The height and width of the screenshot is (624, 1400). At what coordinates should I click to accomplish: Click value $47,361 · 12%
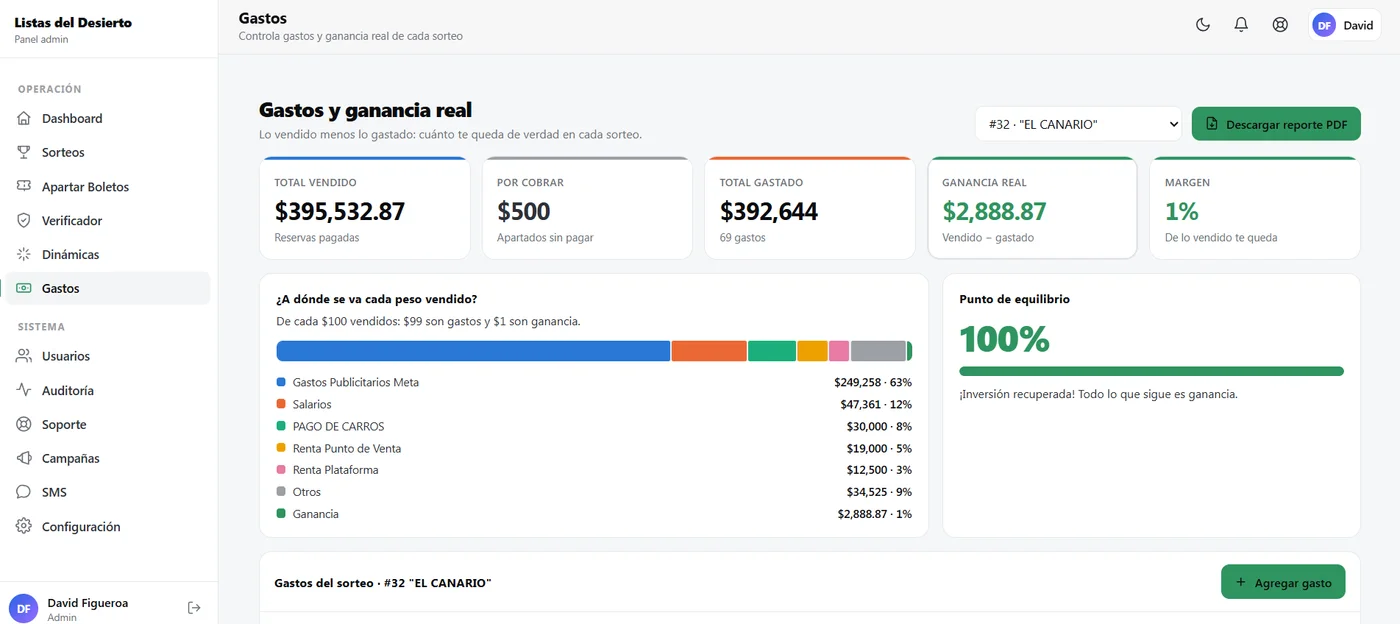pyautogui.click(x=876, y=404)
